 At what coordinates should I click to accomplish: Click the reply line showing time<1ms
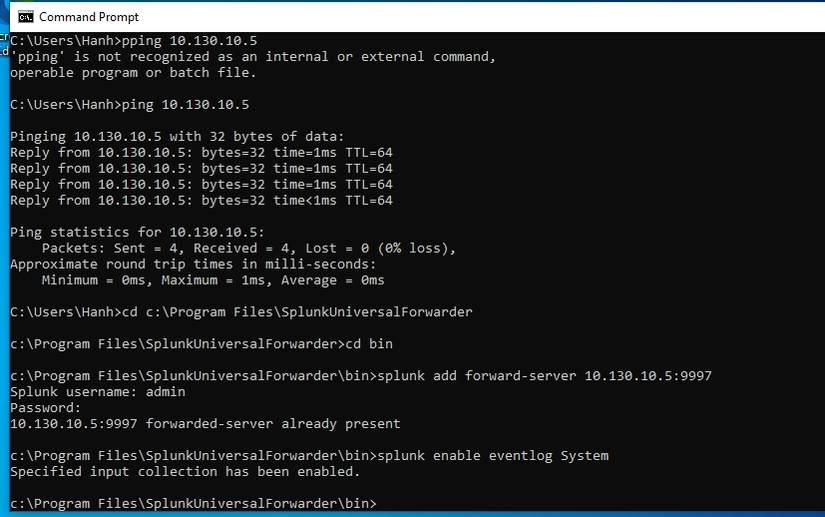(201, 200)
